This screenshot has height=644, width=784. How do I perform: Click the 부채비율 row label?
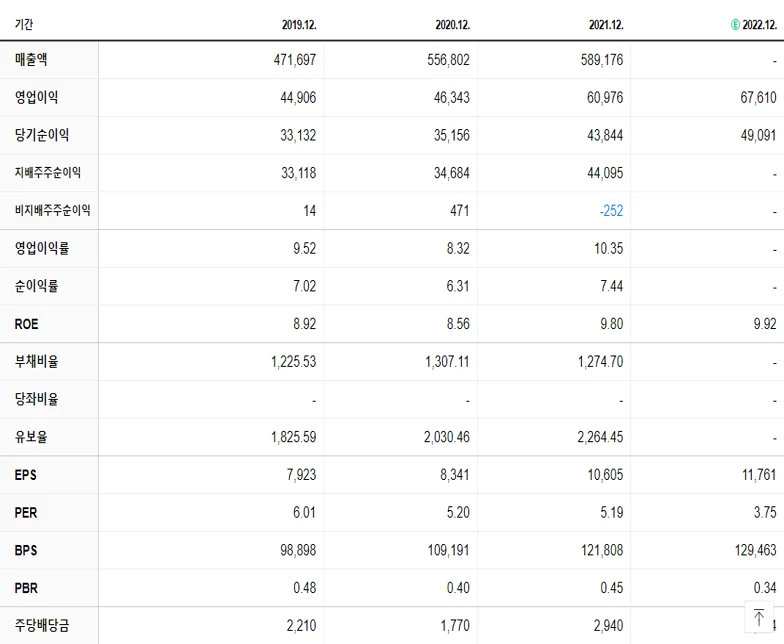click(x=36, y=362)
